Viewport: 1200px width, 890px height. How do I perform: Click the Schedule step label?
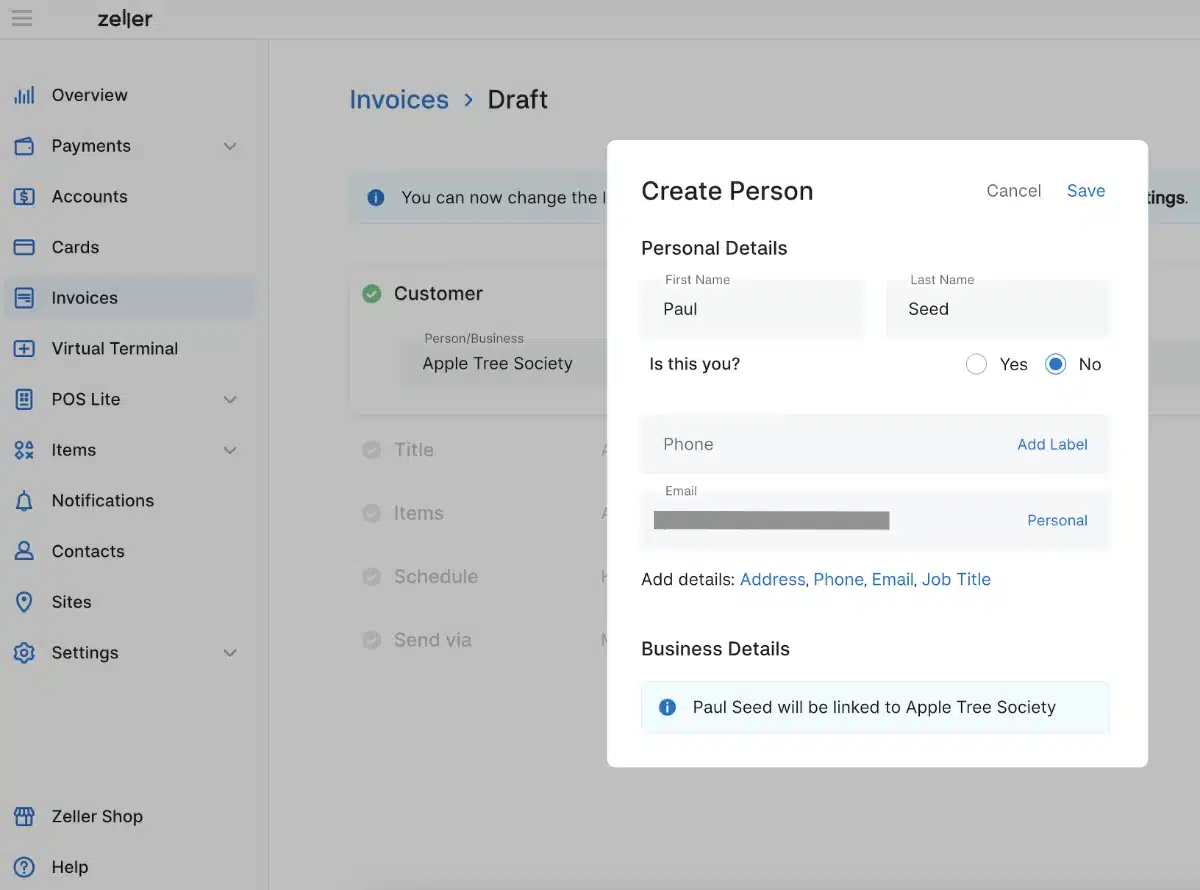coord(436,577)
